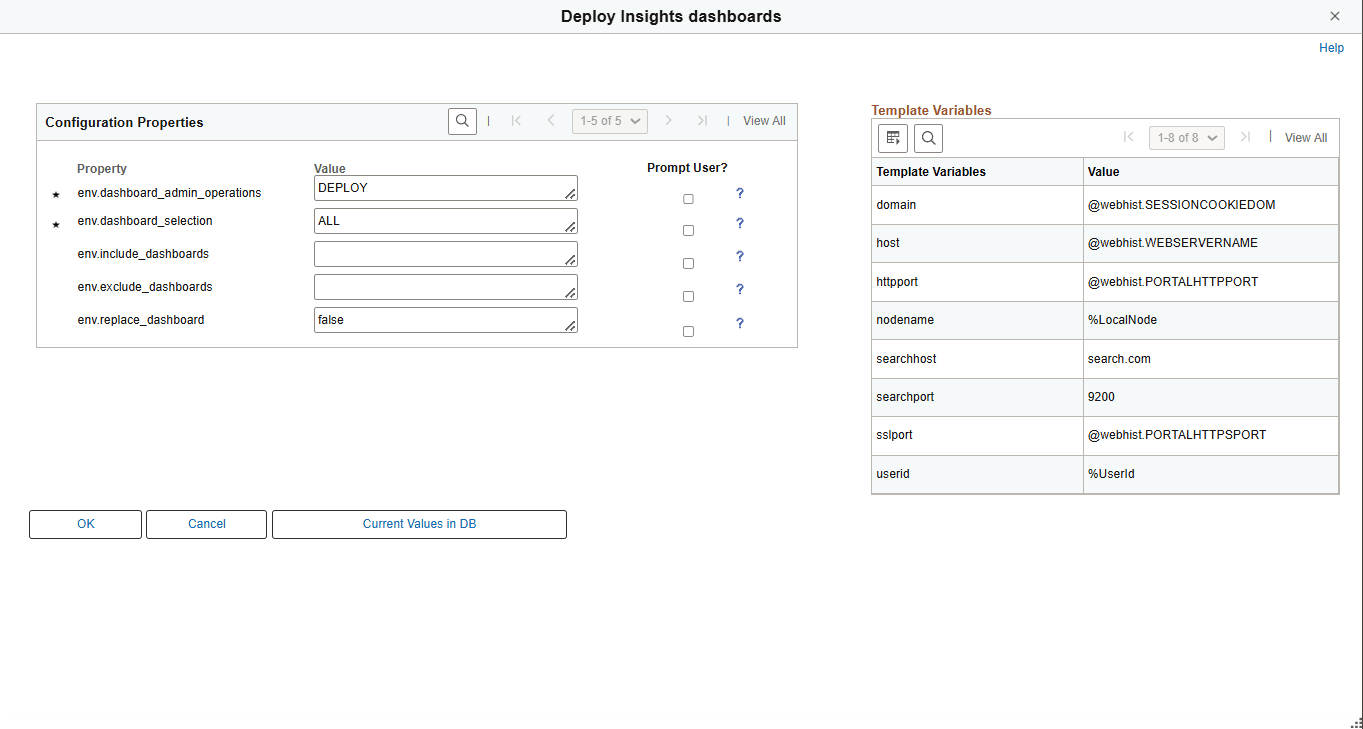Click the help icon beside env.exclude_dashboards
The image size is (1363, 729).
(x=739, y=289)
